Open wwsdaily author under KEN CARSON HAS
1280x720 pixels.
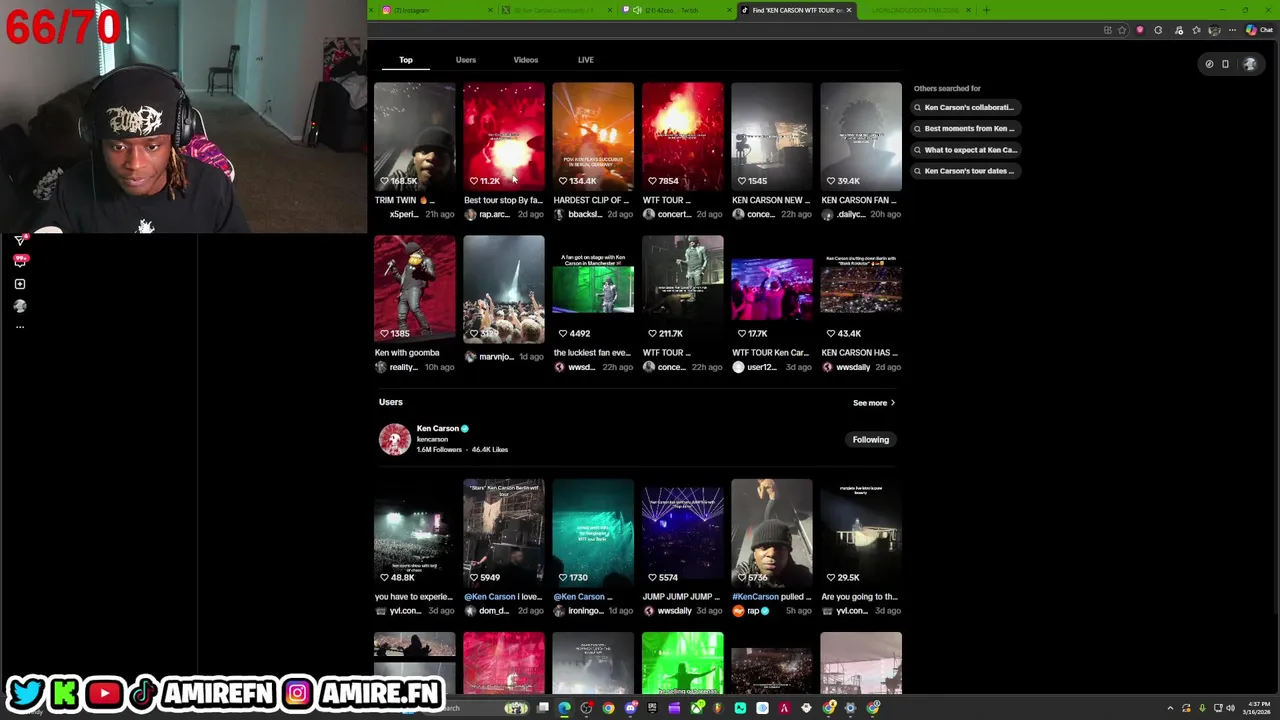[x=853, y=367]
